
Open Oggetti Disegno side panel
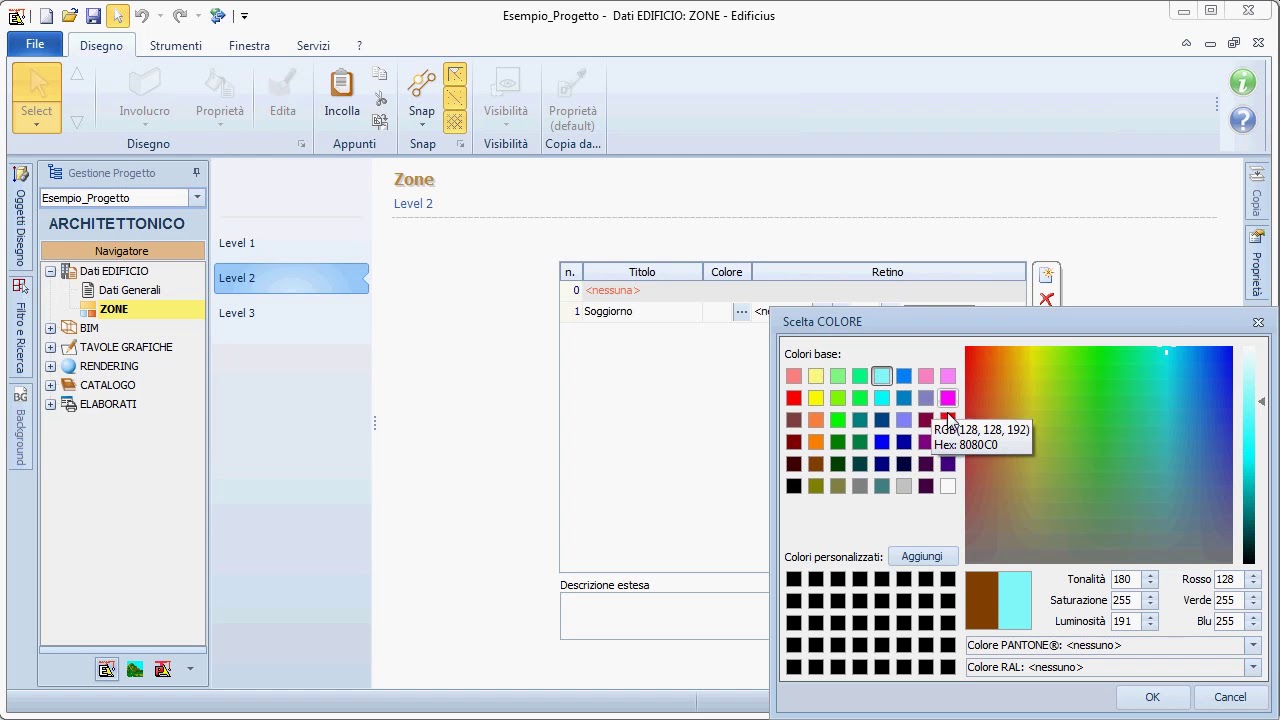(x=20, y=217)
